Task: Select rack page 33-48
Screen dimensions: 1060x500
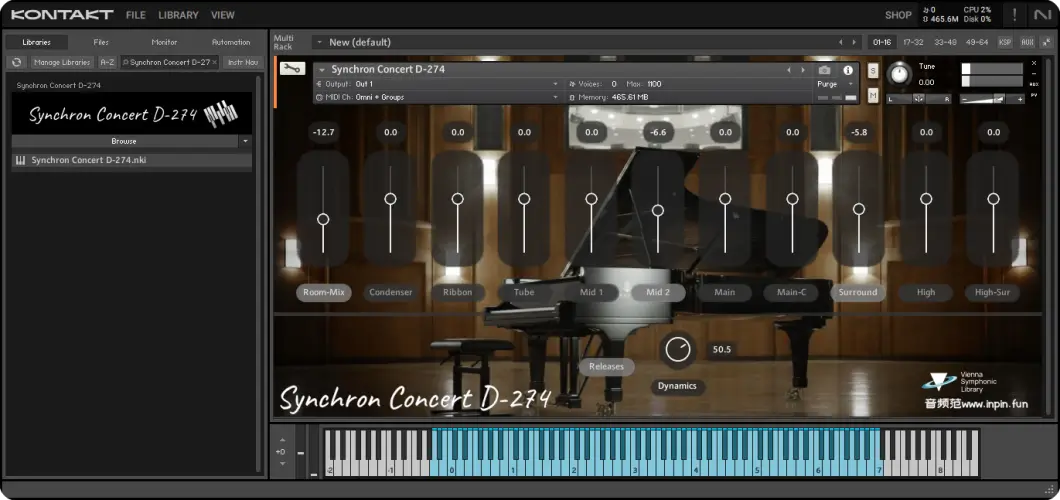Action: [945, 42]
